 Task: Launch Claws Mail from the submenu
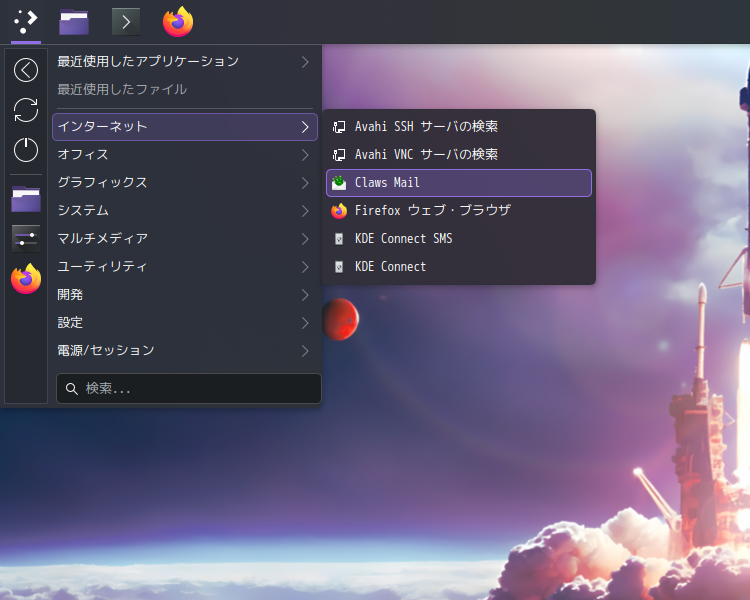click(459, 183)
